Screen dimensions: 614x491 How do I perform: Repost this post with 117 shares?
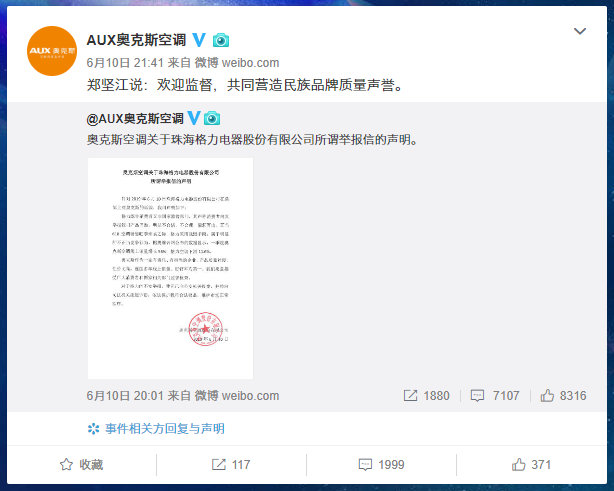(231, 465)
